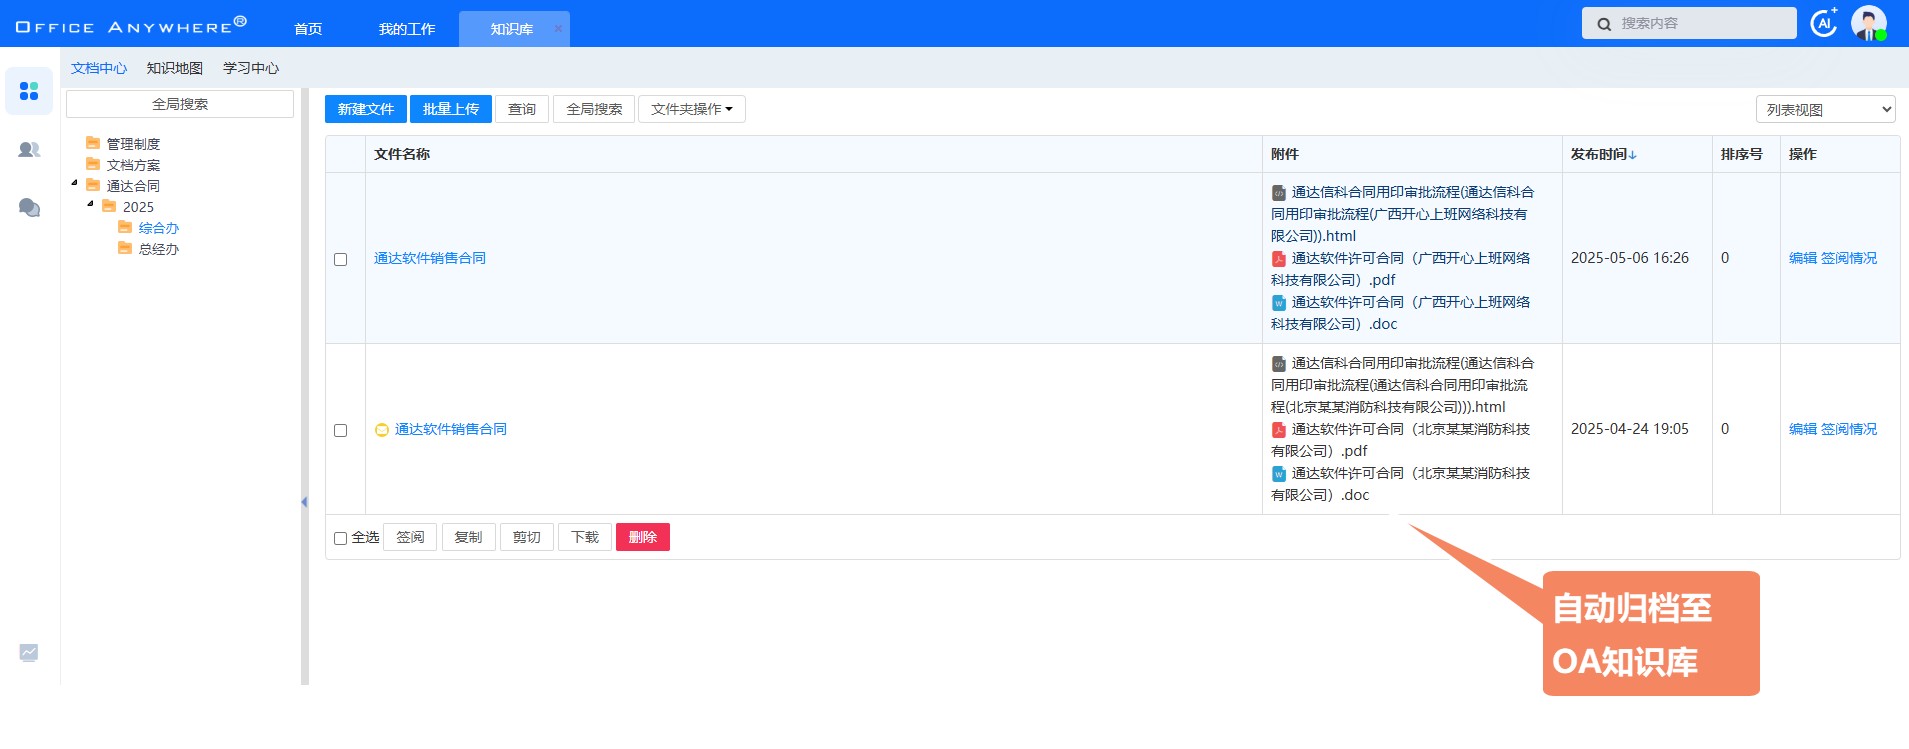Open the 列表视图 view dropdown
1909x749 pixels.
coord(1826,109)
